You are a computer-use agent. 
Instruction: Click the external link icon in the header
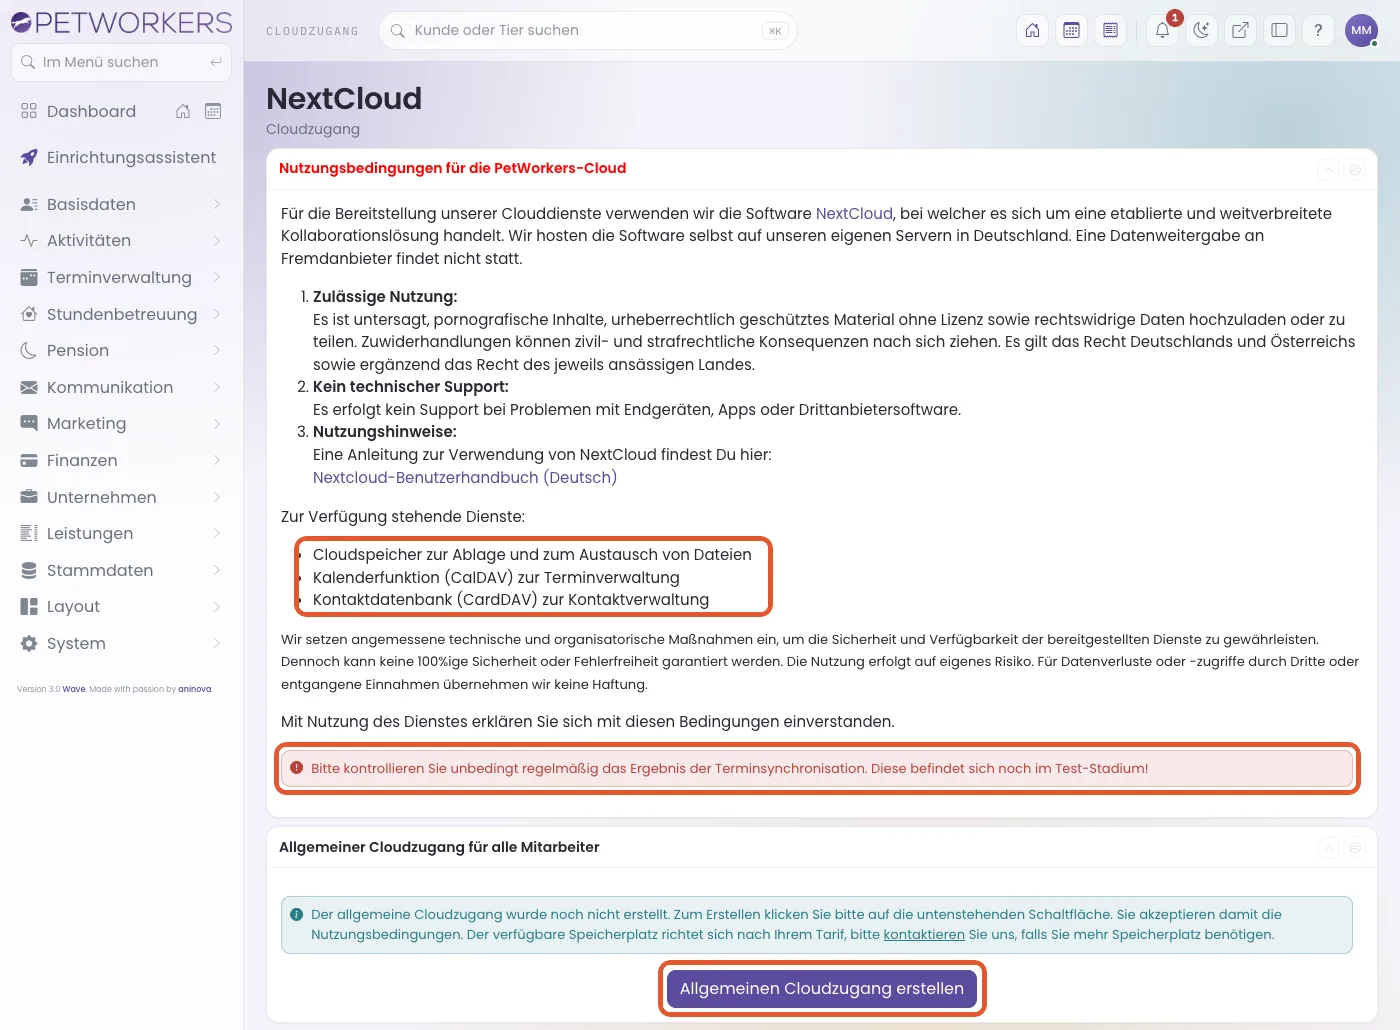pyautogui.click(x=1240, y=30)
